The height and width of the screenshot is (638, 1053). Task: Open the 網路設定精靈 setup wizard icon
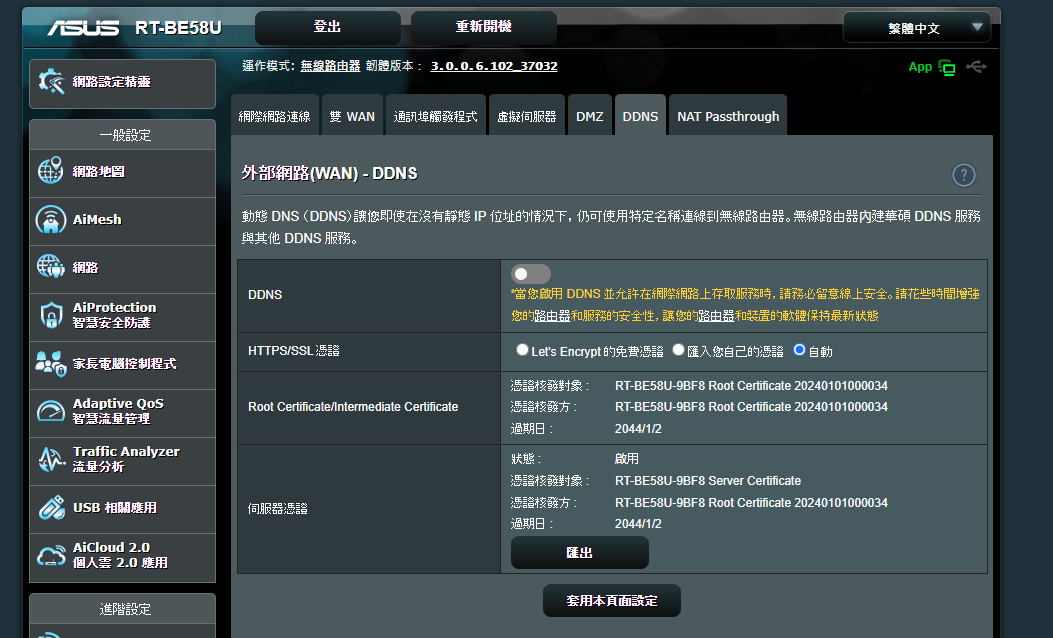51,82
